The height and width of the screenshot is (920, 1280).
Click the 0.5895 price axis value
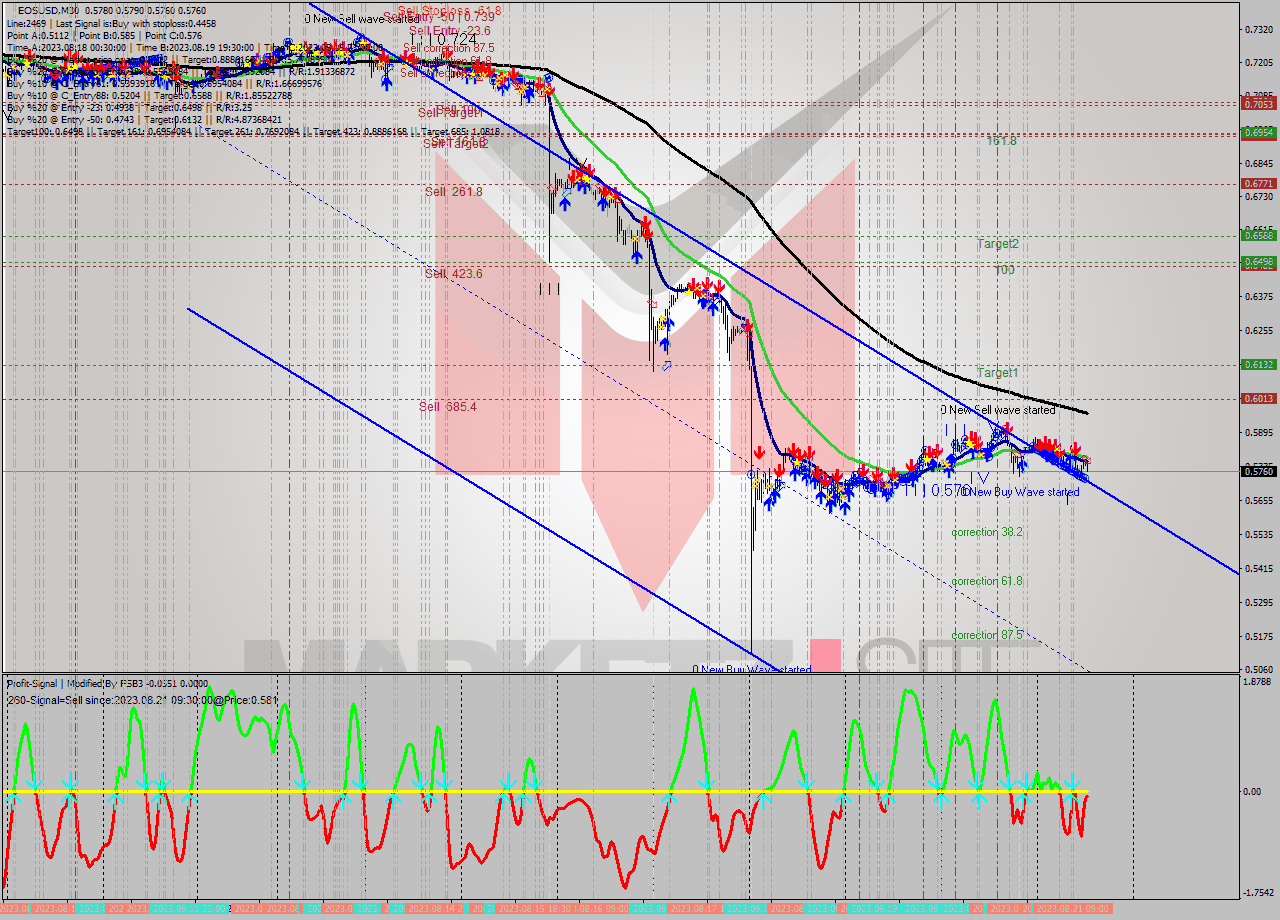[1258, 433]
